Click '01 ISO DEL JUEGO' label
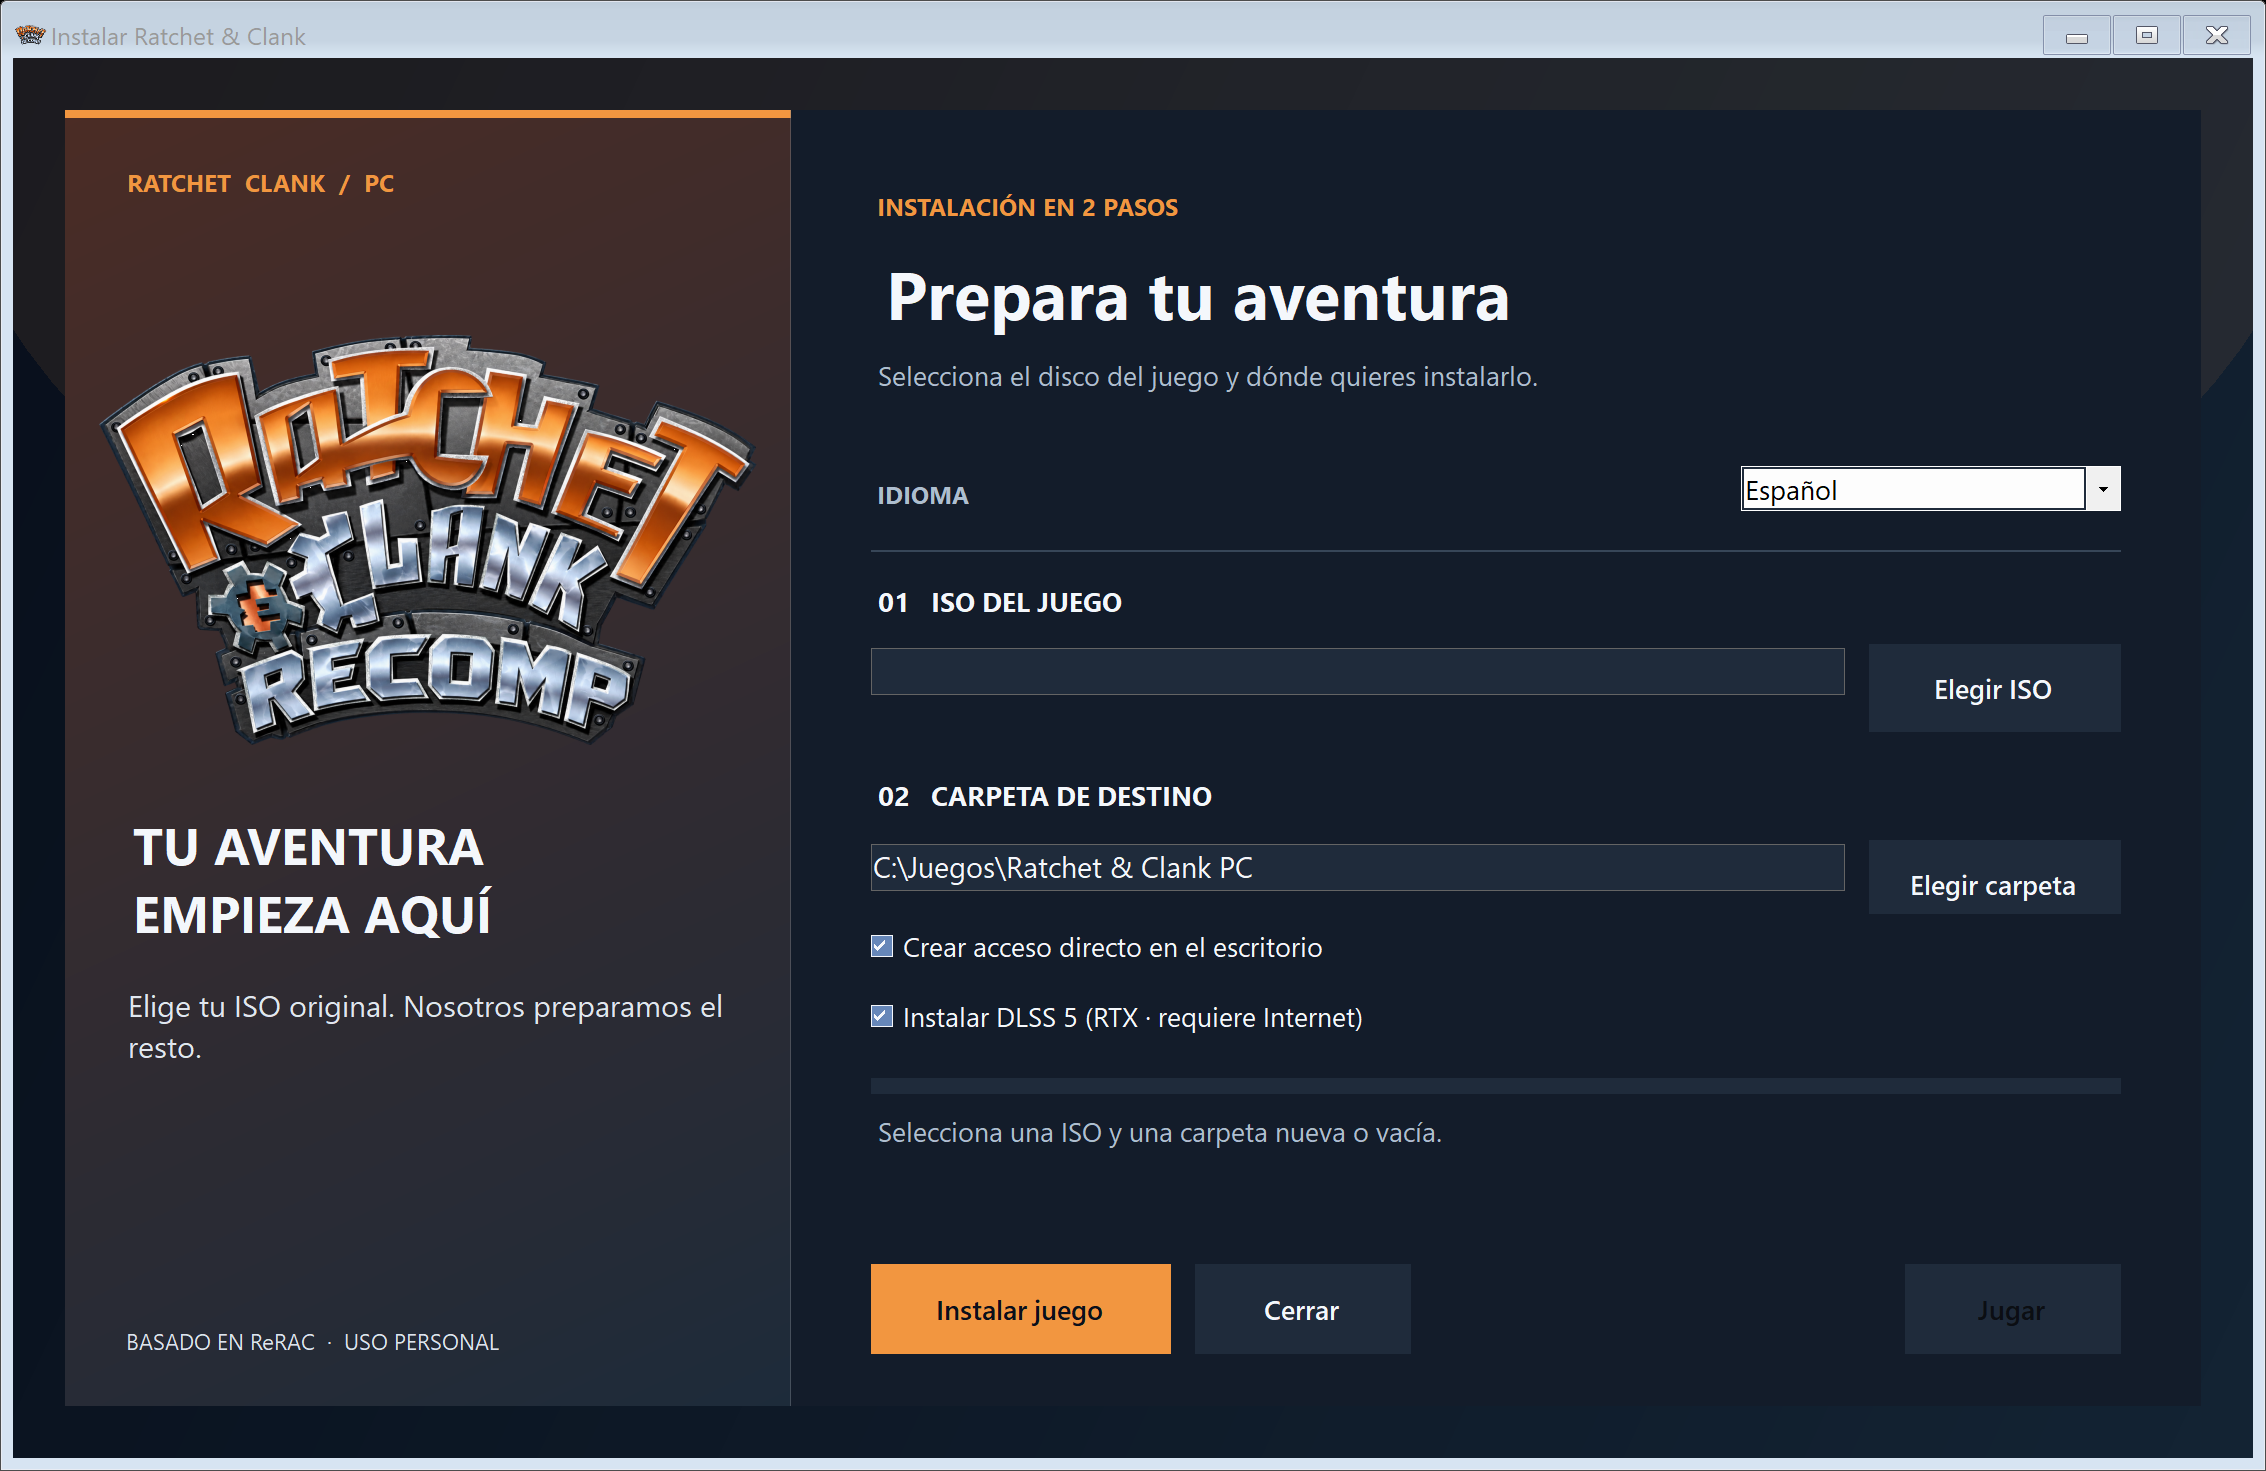The height and width of the screenshot is (1471, 2266). [1000, 603]
